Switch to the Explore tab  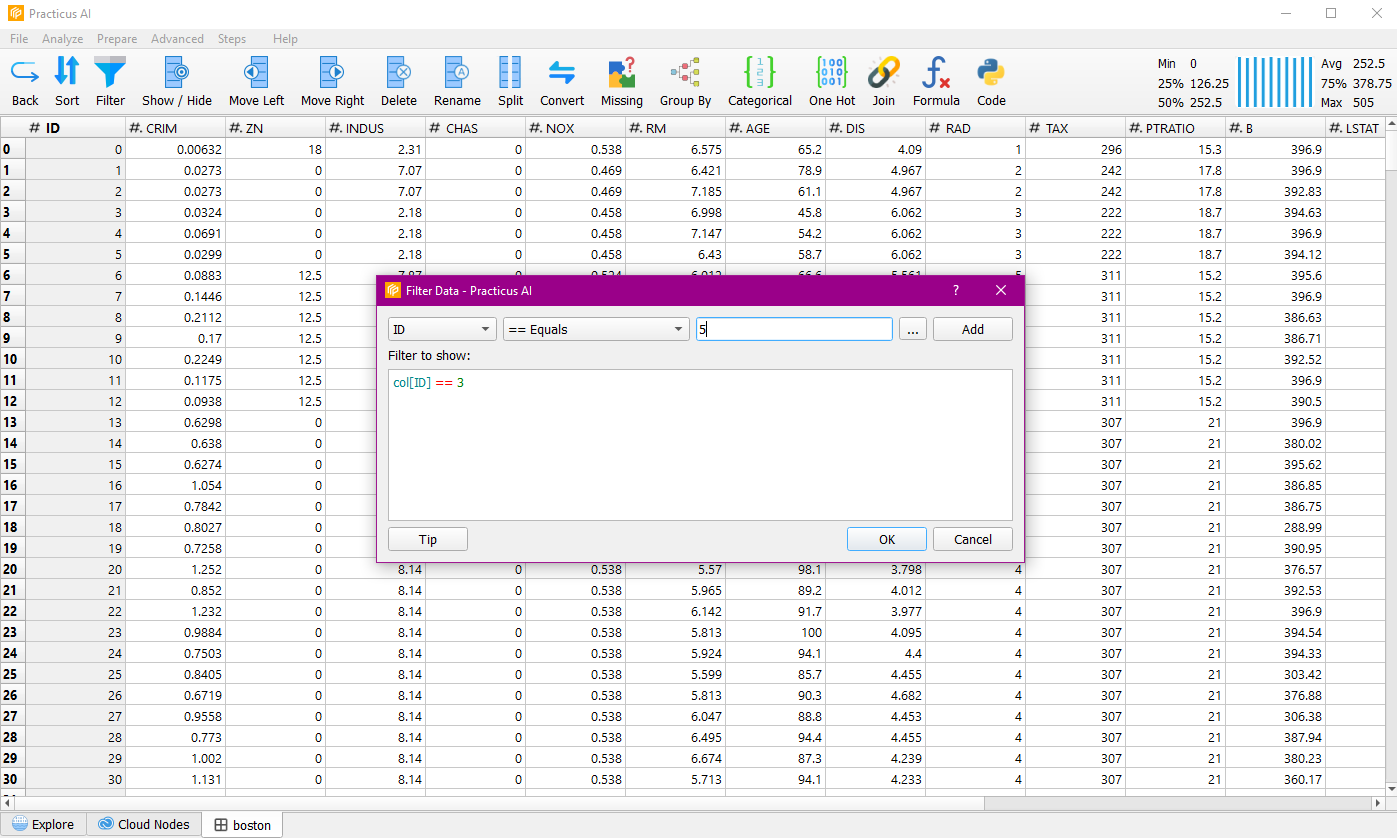[43, 824]
